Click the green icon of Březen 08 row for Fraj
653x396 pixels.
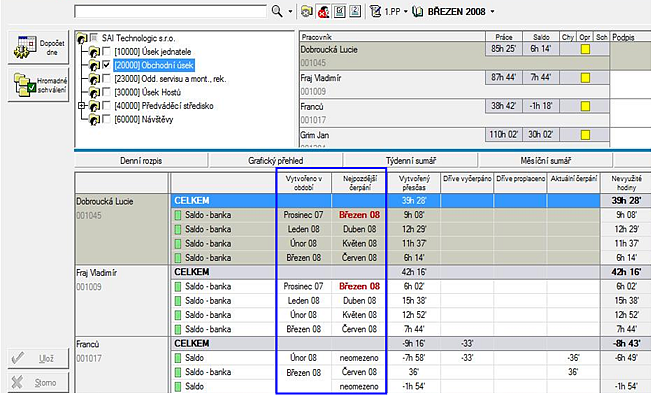click(x=178, y=329)
